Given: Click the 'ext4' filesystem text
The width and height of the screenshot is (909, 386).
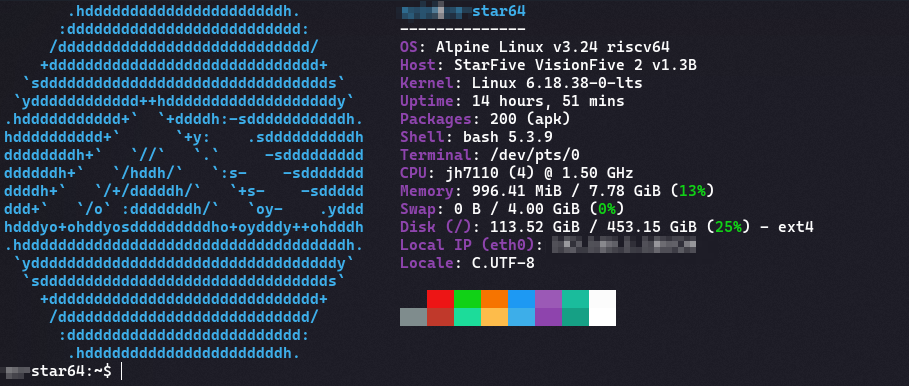Looking at the screenshot, I should coord(796,227).
